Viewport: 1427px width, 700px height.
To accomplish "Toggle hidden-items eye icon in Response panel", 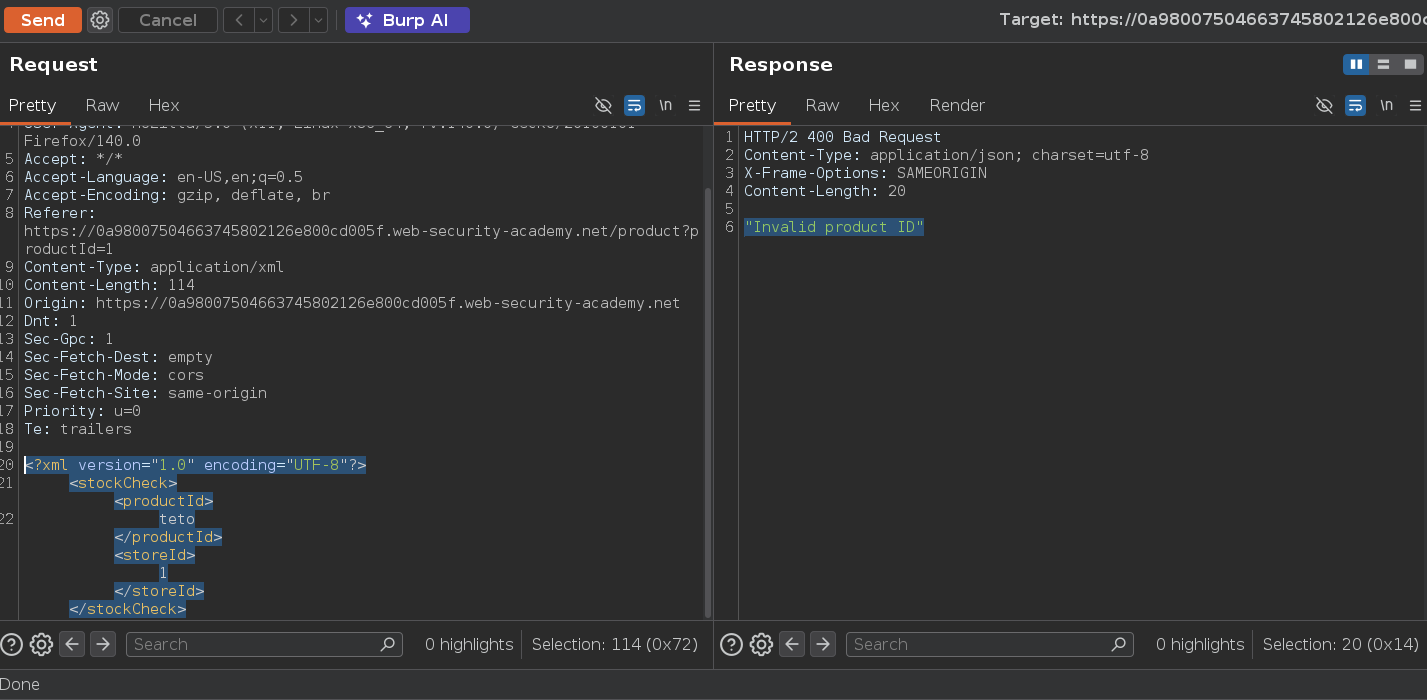I will [x=1324, y=105].
